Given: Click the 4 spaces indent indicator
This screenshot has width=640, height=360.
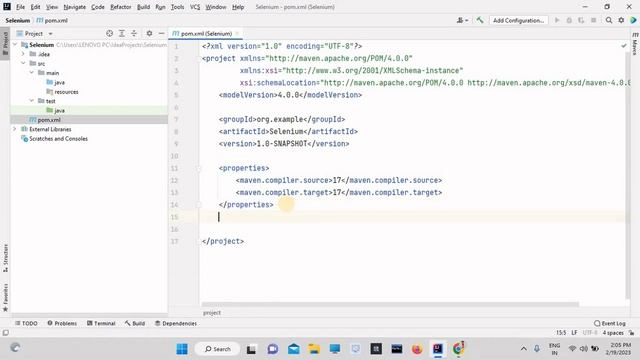Looking at the screenshot, I should coord(613,333).
